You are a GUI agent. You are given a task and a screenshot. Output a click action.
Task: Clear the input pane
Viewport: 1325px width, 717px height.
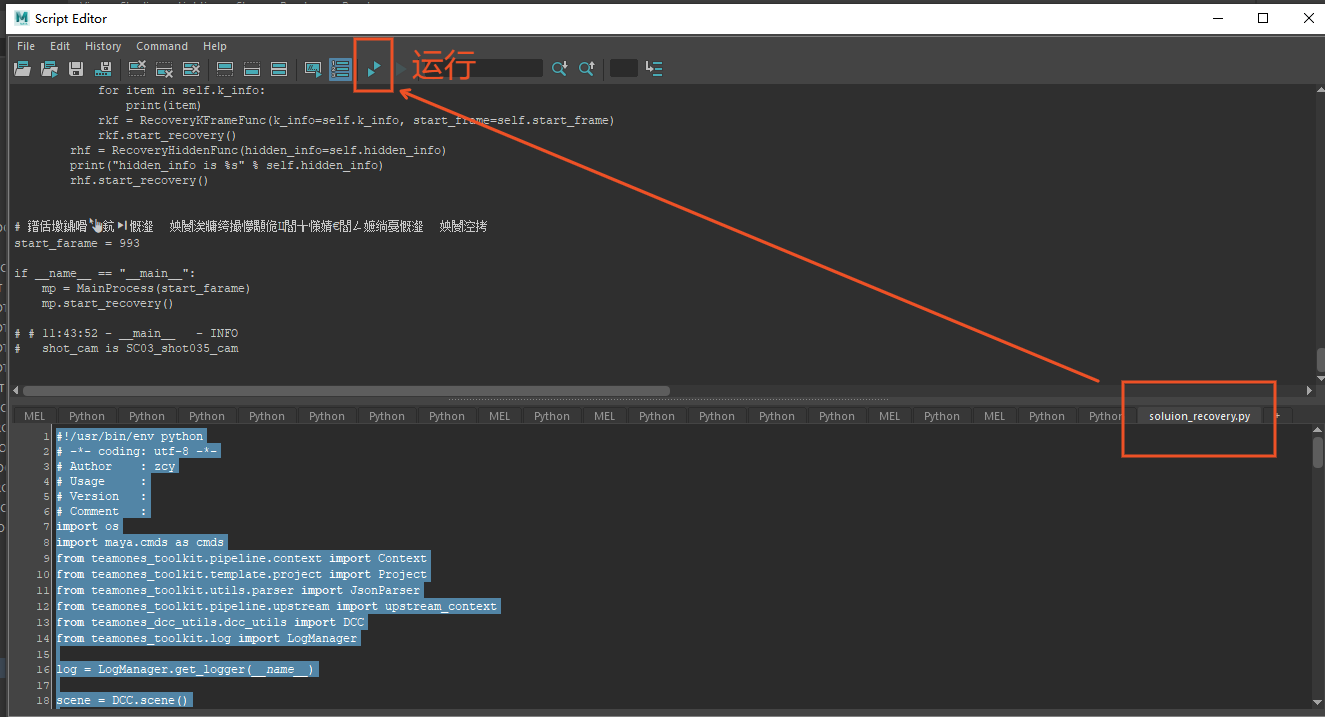[165, 69]
